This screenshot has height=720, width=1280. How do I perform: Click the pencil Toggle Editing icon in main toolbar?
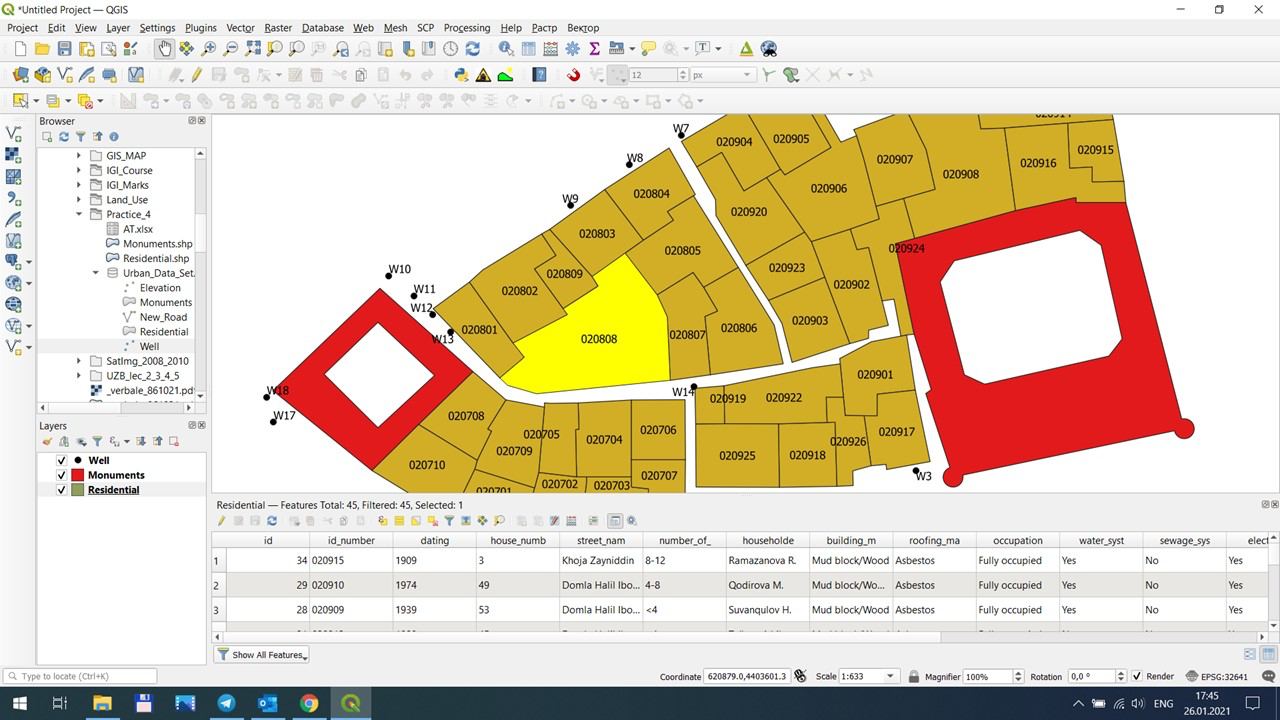click(x=197, y=75)
